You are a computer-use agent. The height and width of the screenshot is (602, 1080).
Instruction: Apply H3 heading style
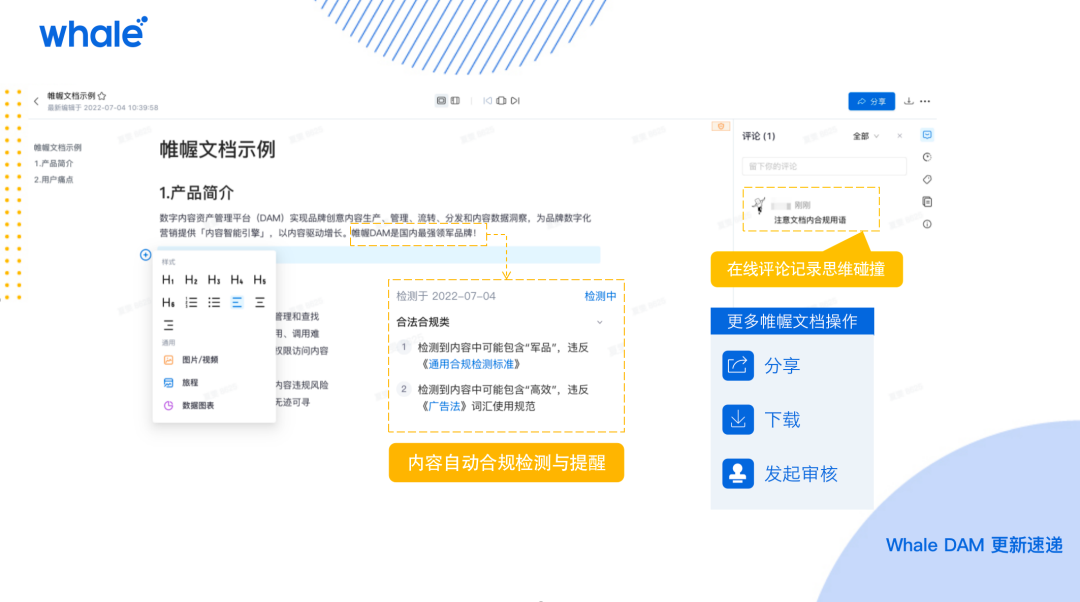(214, 280)
